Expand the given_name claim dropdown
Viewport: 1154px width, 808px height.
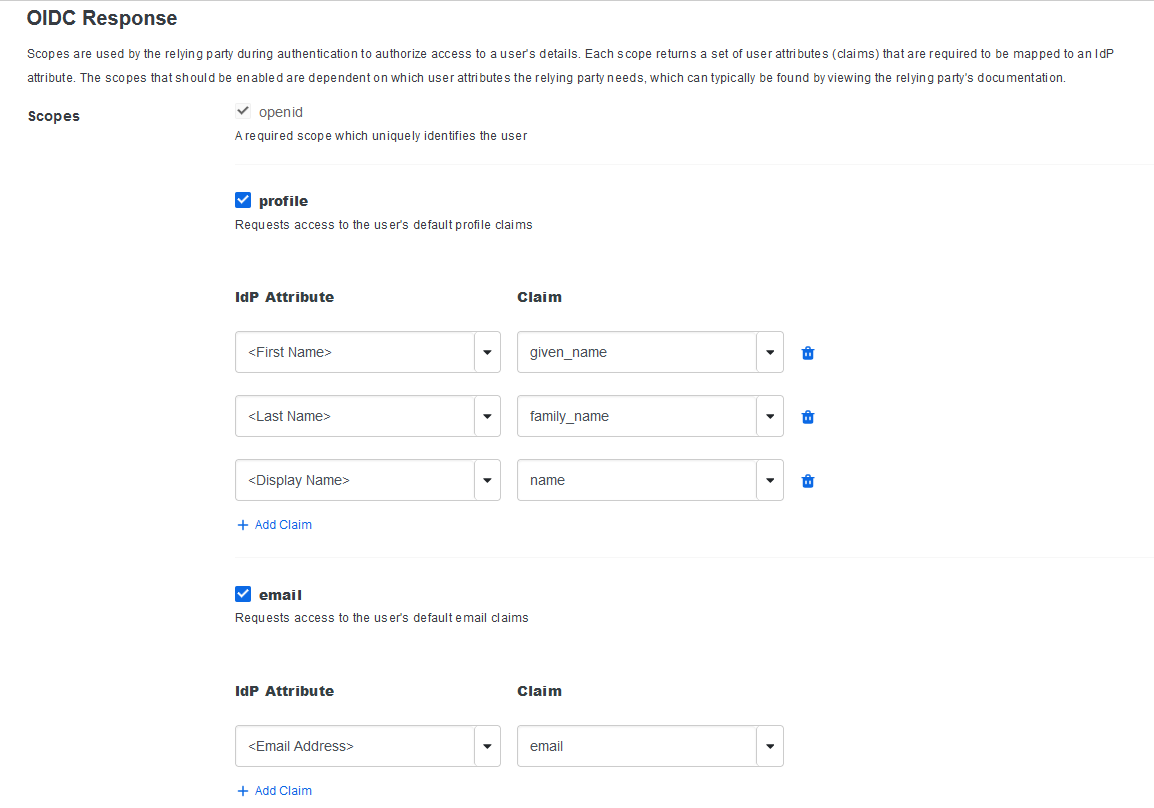pyautogui.click(x=770, y=352)
